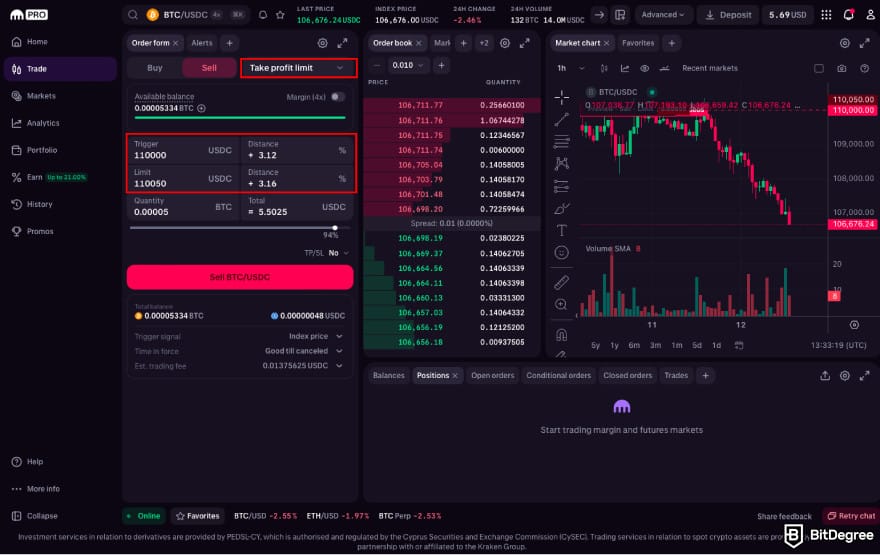Open Portfolio in sidebar
Image resolution: width=880 pixels, height=555 pixels.
tap(59, 150)
